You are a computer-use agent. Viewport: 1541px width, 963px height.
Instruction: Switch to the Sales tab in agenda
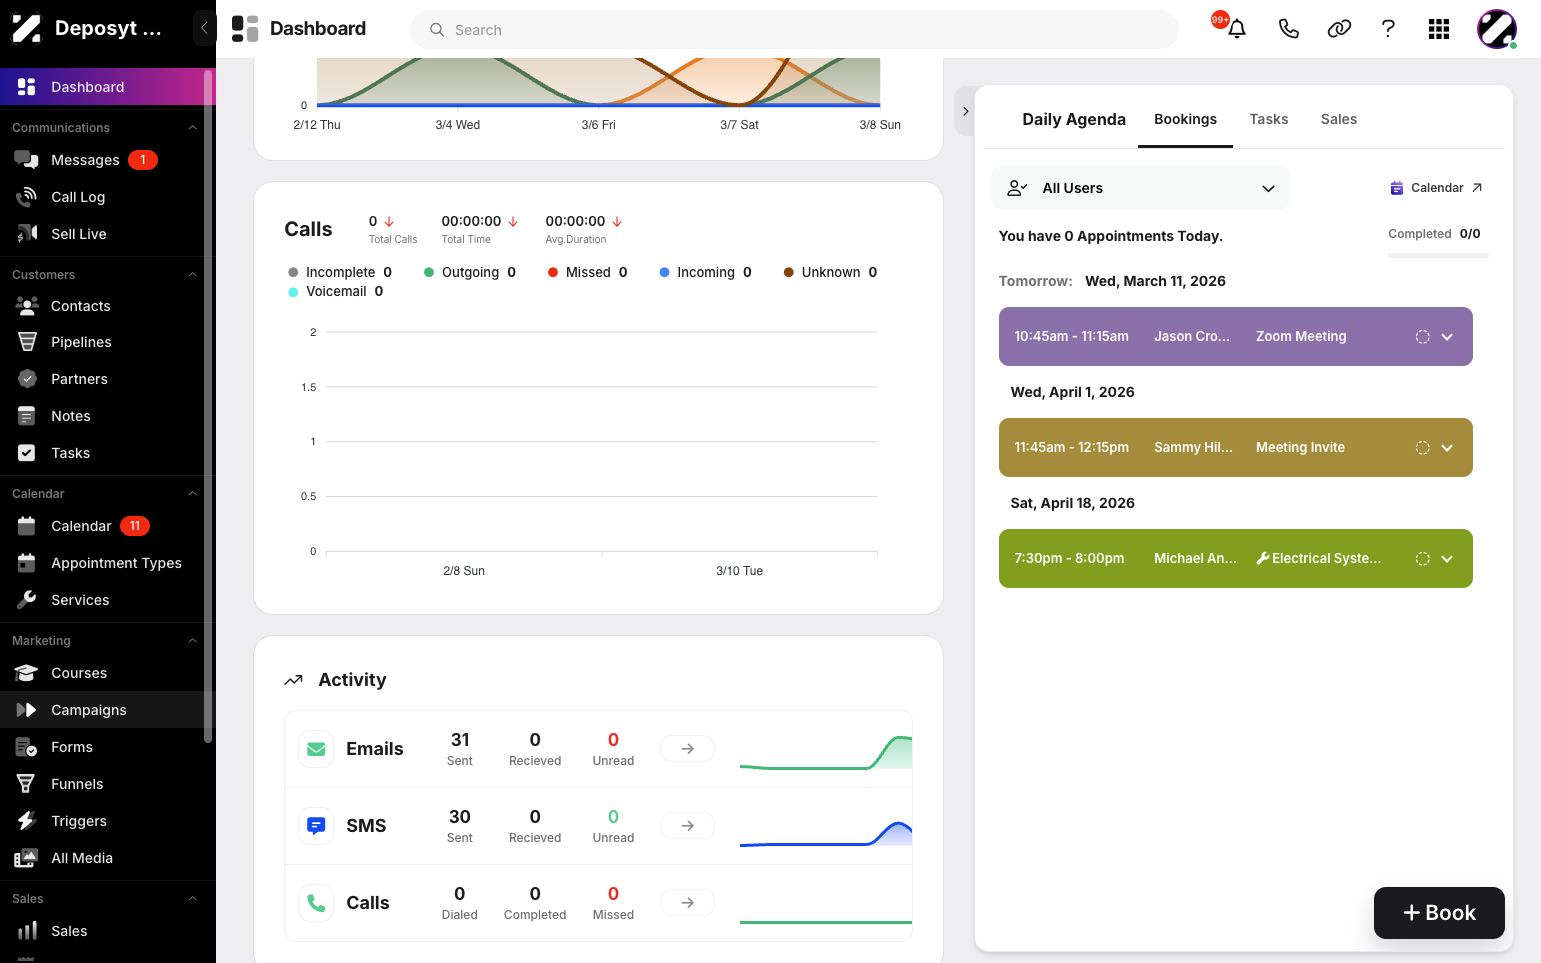tap(1338, 119)
